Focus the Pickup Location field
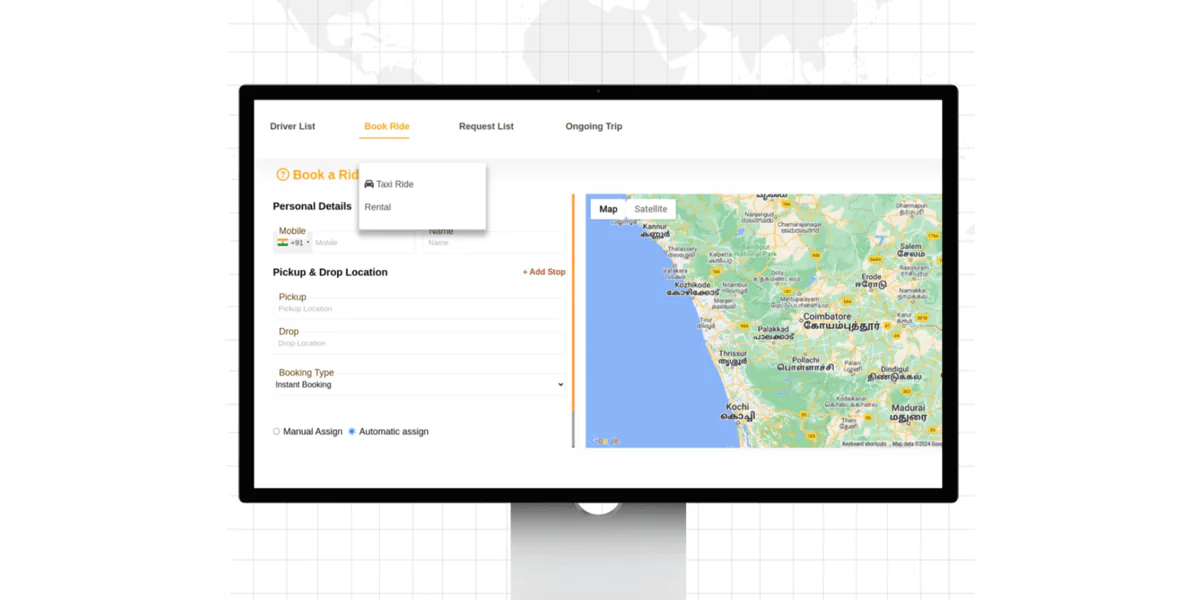 [420, 309]
